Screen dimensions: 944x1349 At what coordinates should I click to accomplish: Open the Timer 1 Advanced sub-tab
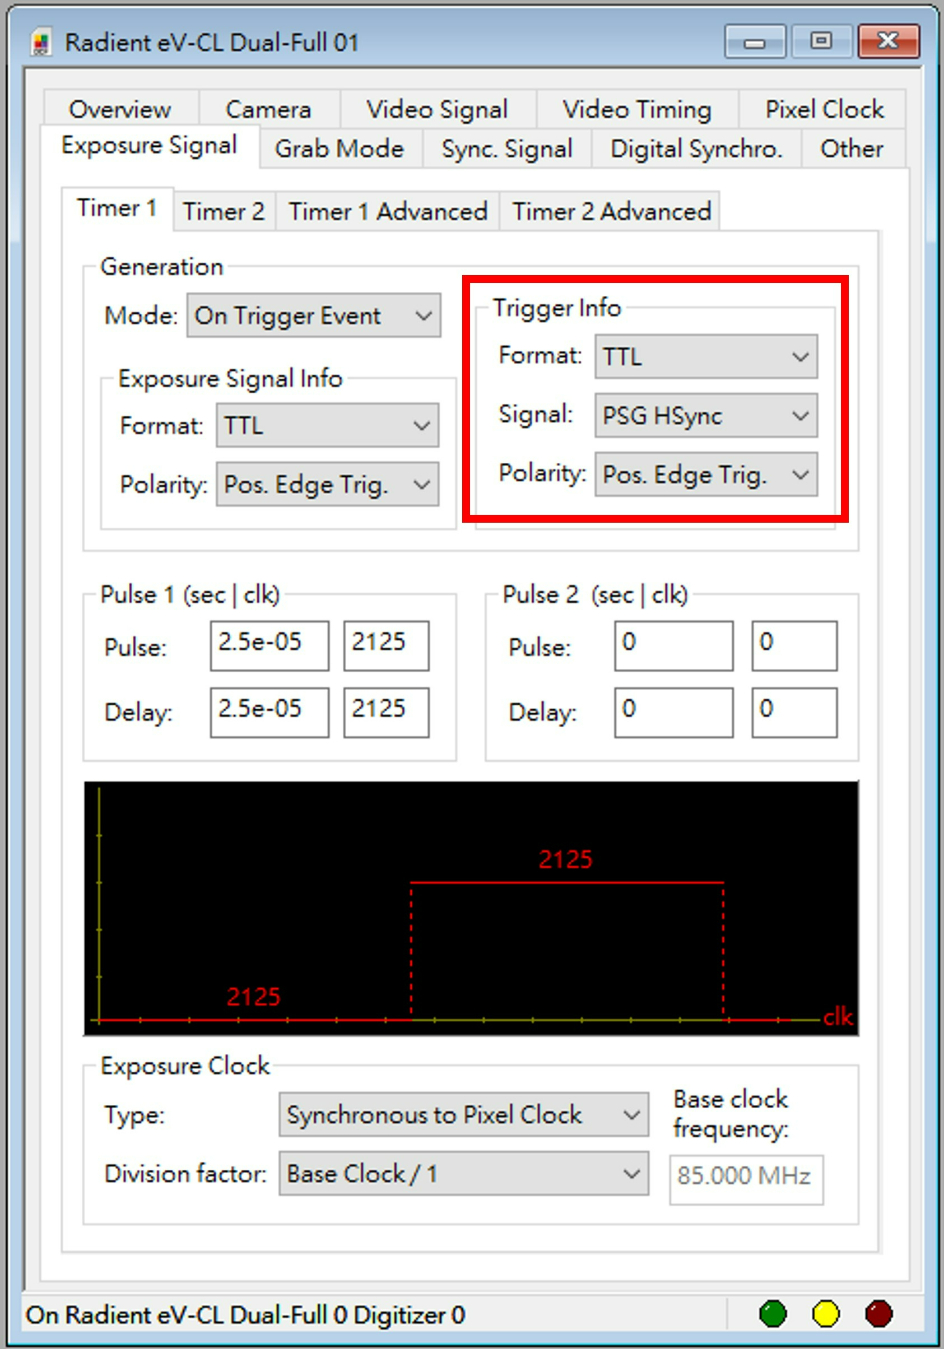388,212
